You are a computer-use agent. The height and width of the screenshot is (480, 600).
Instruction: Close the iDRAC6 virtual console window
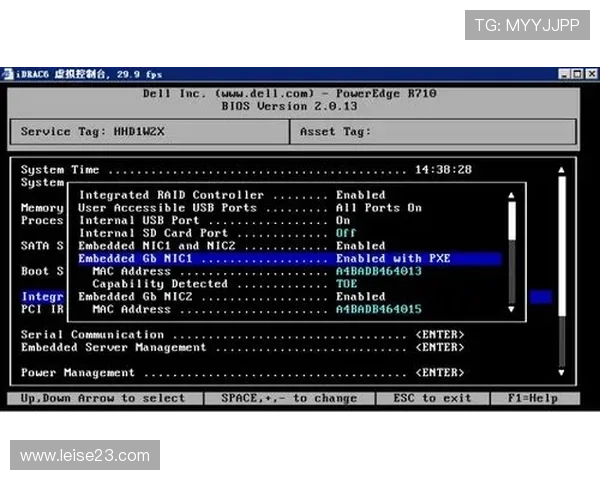(x=592, y=73)
